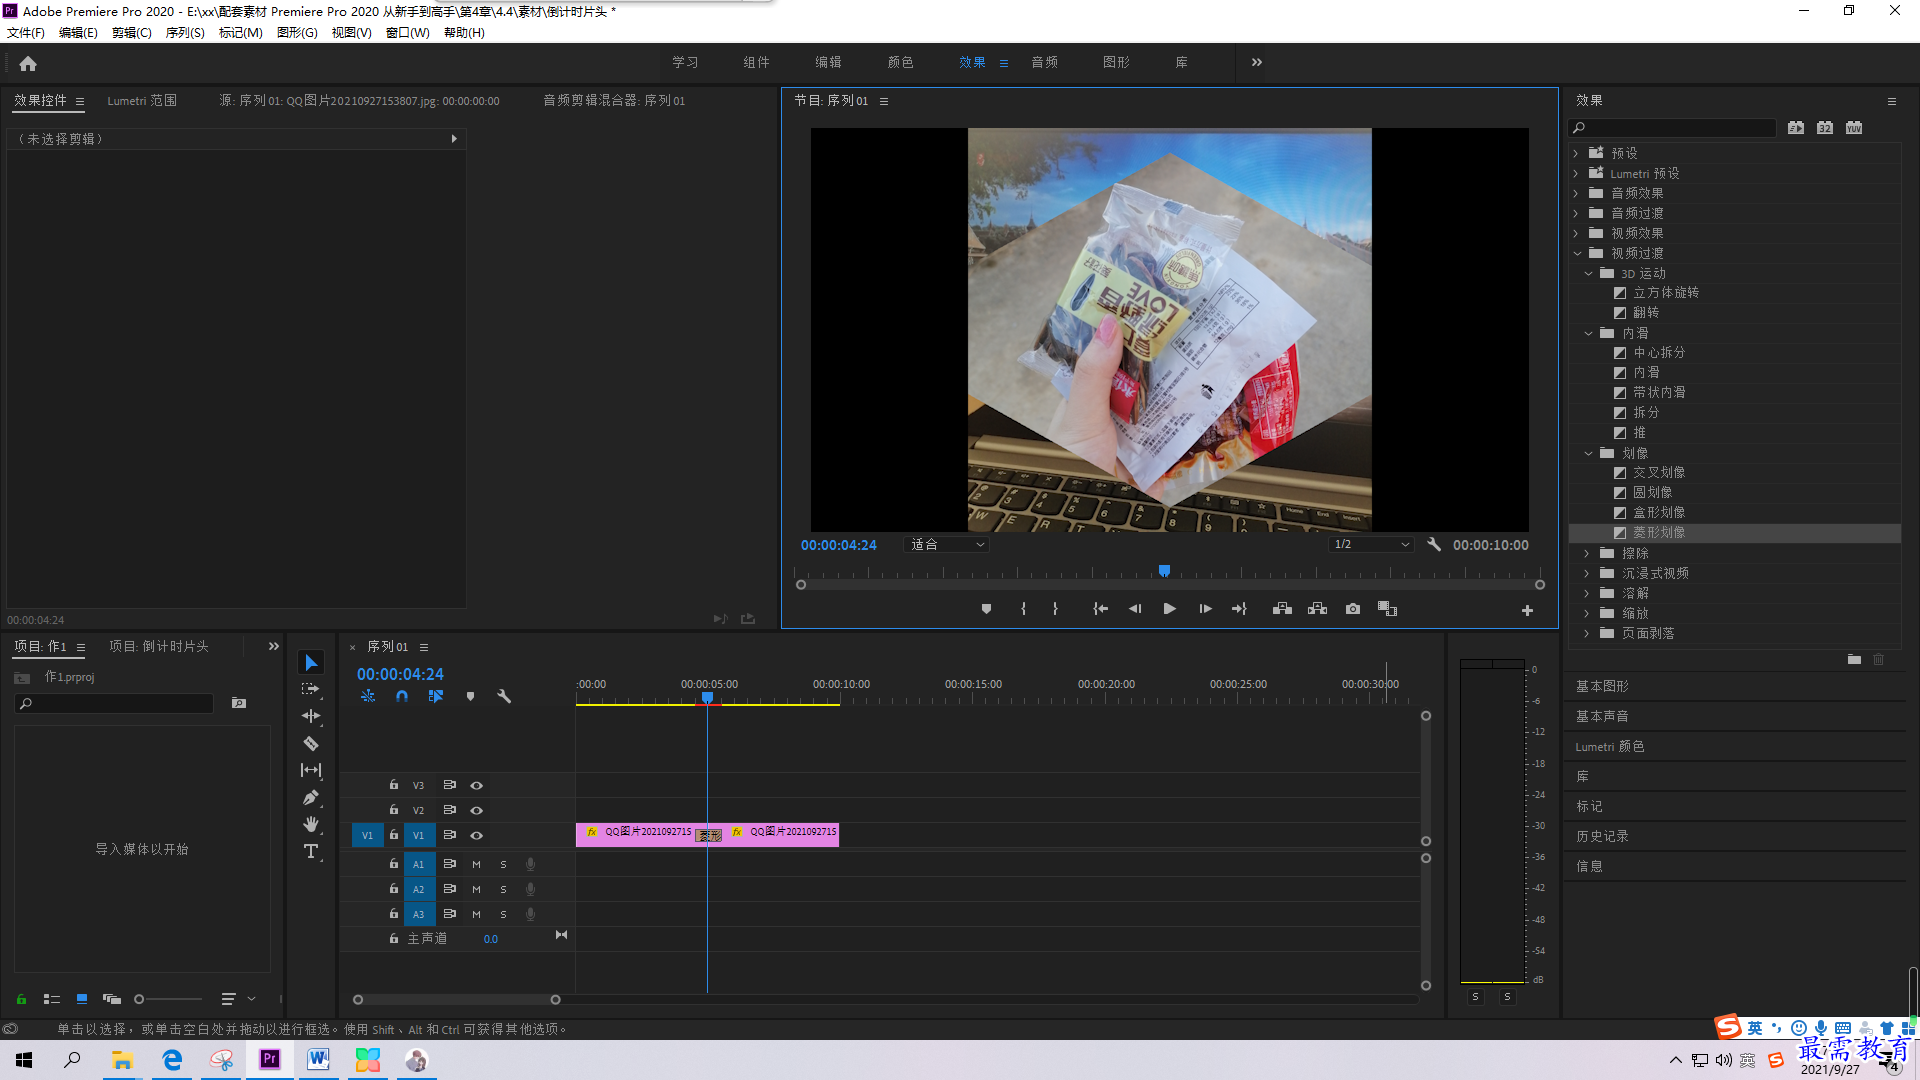The width and height of the screenshot is (1920, 1080).
Task: Select the Pen tool
Action: 311,797
